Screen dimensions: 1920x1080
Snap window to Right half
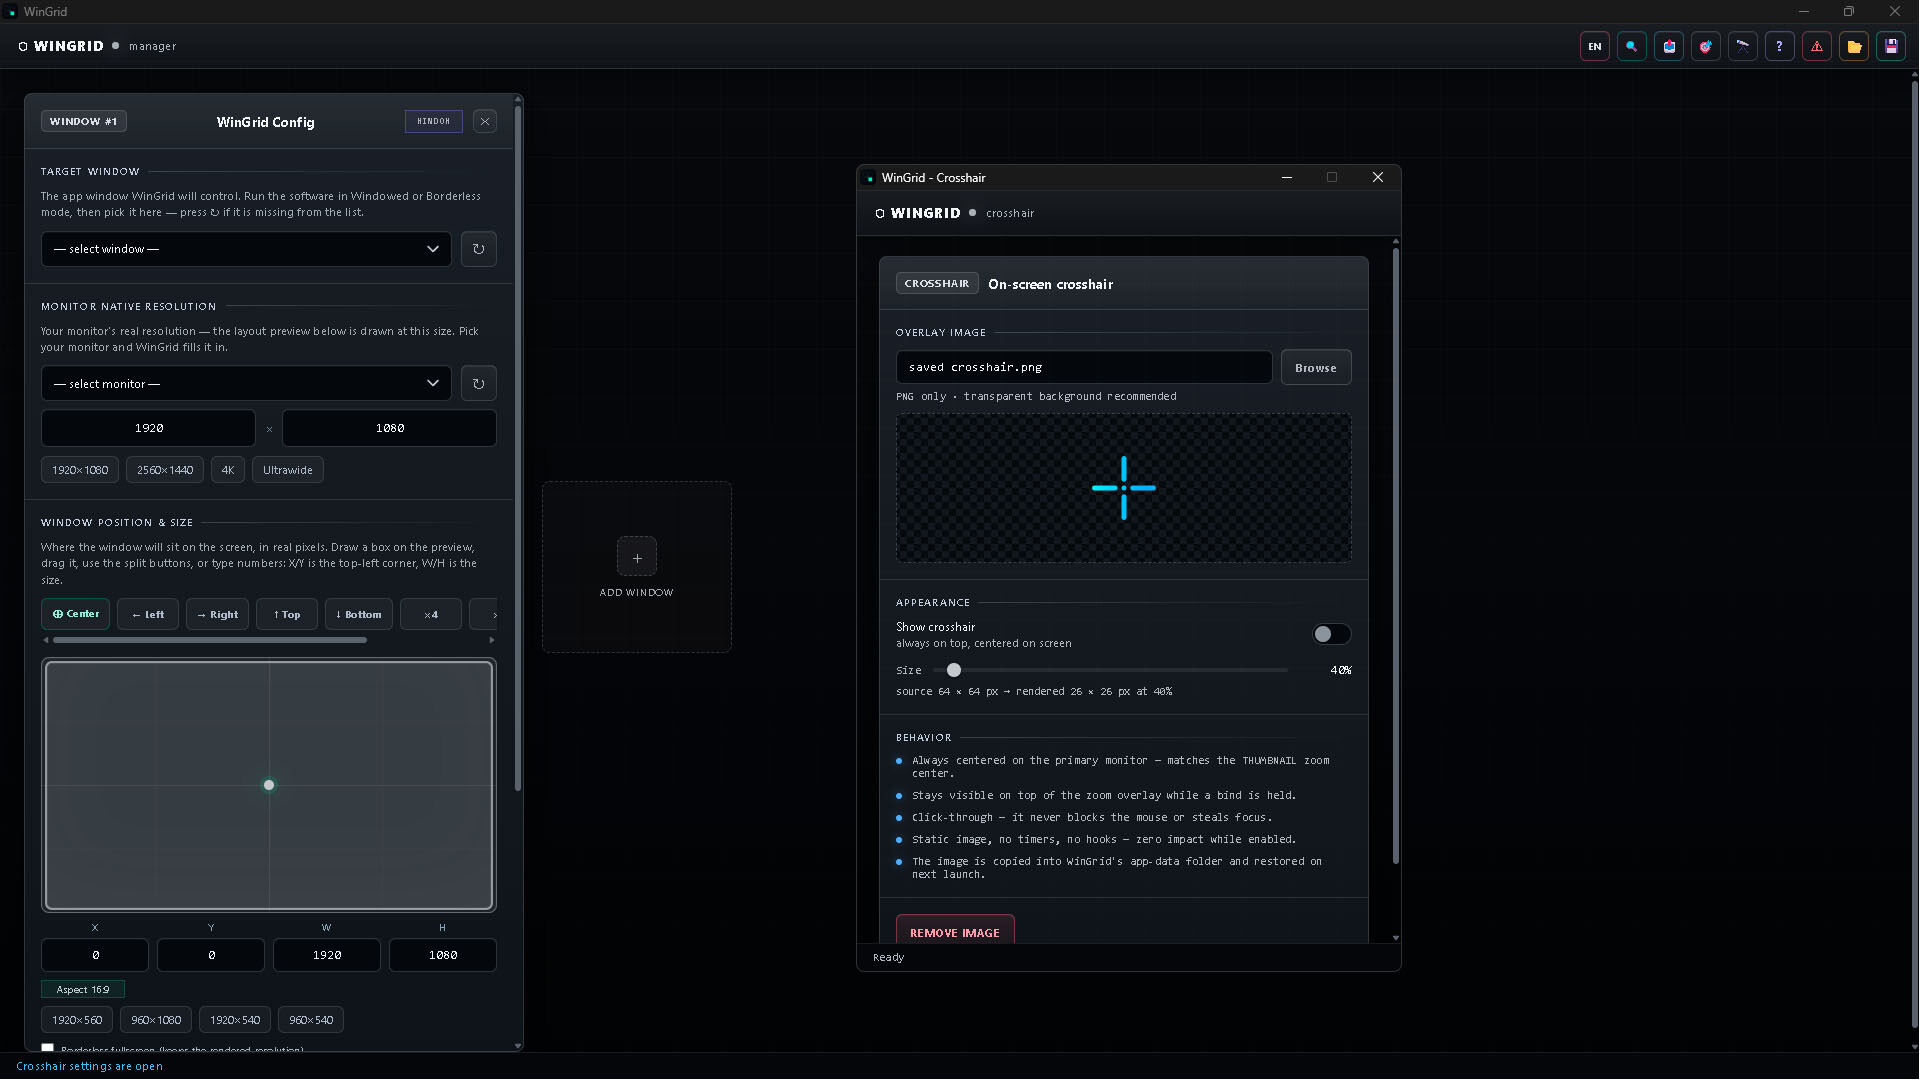(218, 615)
